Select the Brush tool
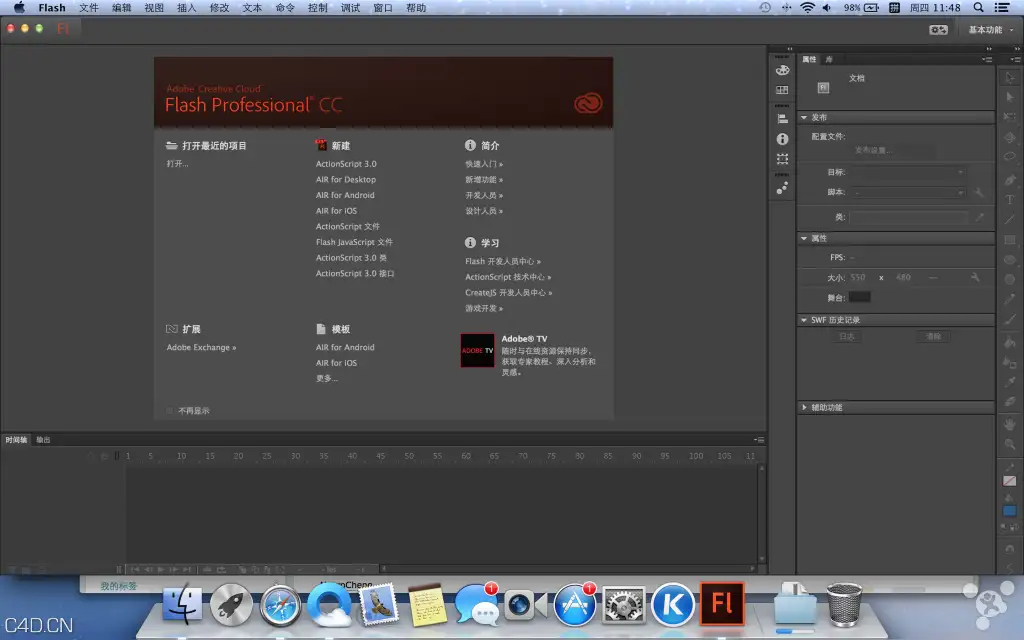Viewport: 1024px width, 640px height. pos(1010,319)
